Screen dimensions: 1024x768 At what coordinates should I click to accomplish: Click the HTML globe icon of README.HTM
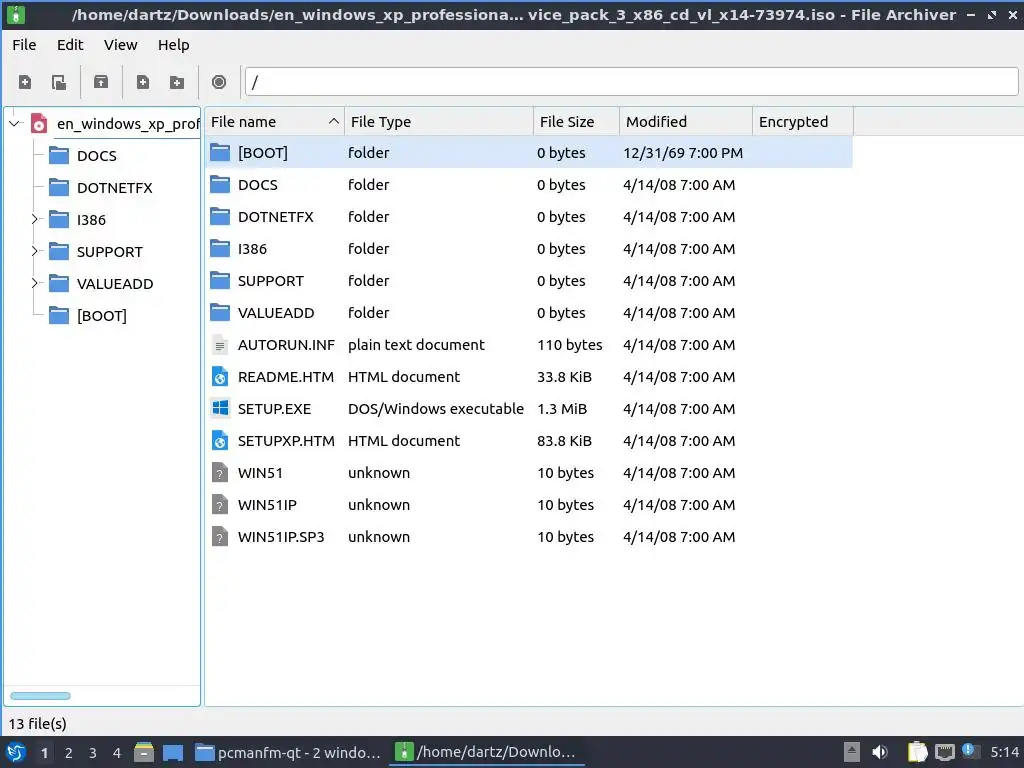point(220,377)
